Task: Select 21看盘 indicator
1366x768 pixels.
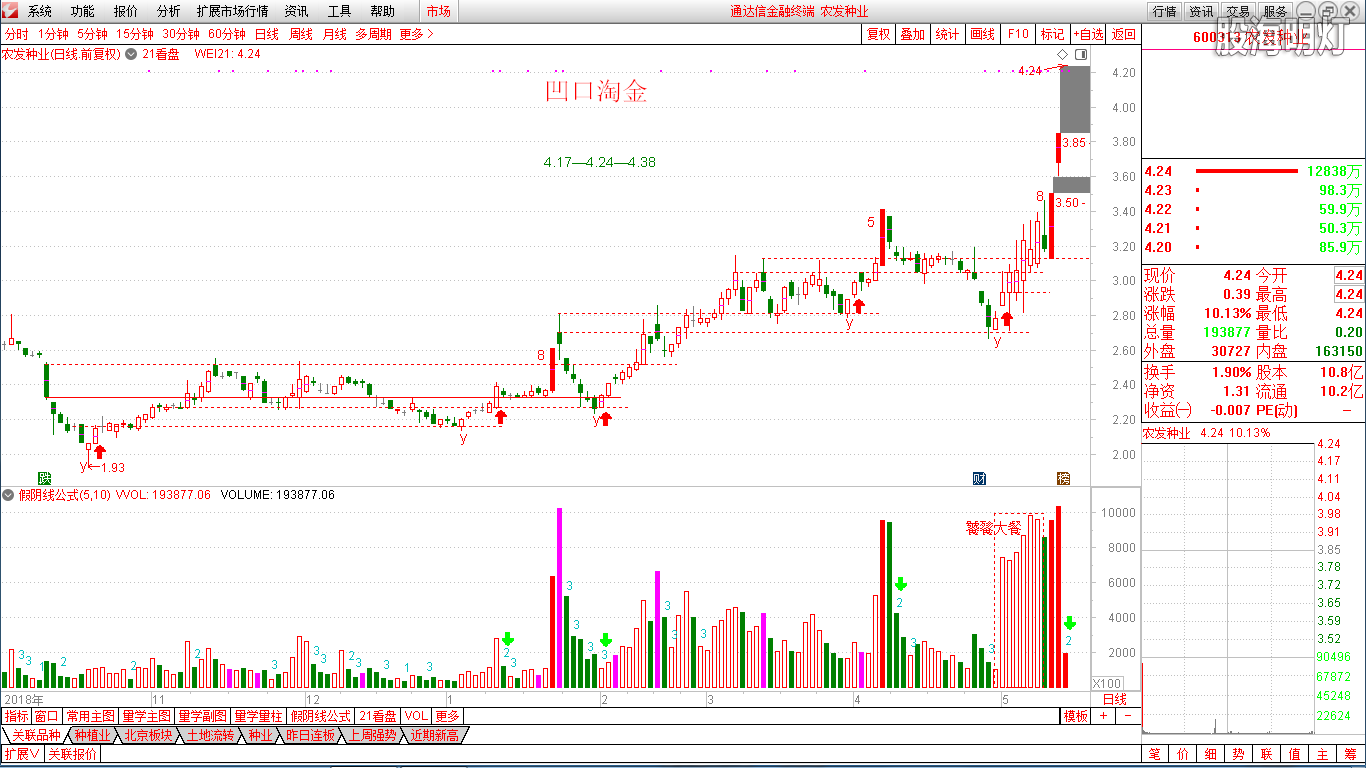Action: [x=379, y=716]
